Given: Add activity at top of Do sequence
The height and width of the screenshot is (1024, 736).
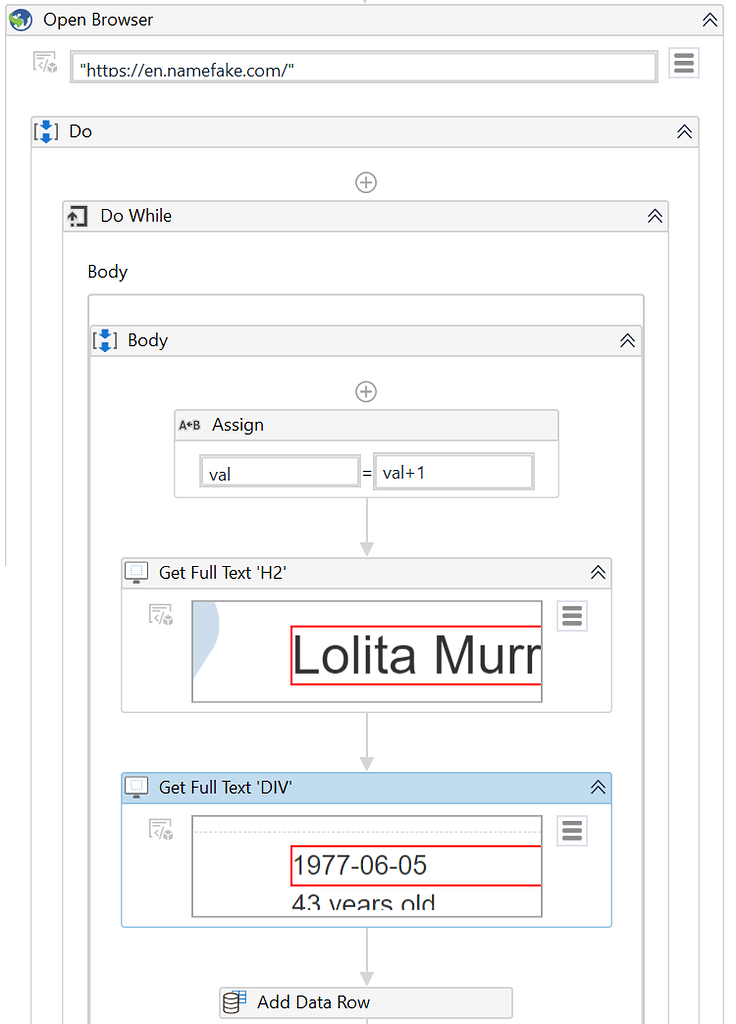Looking at the screenshot, I should [366, 182].
